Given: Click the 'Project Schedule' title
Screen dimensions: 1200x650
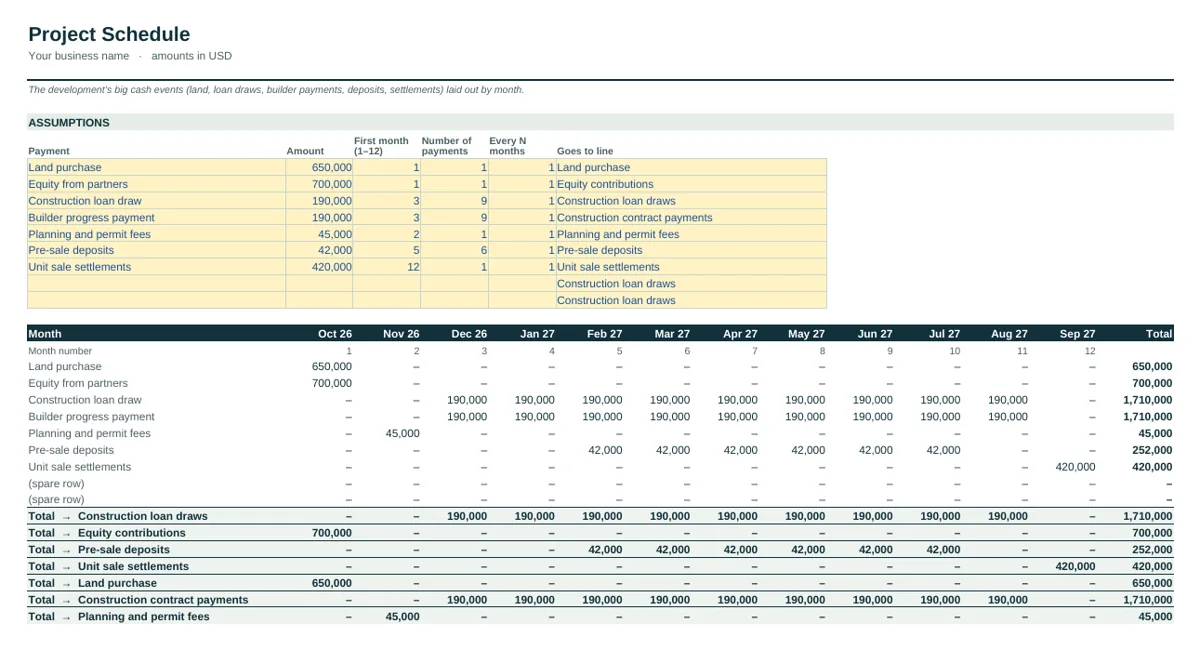Looking at the screenshot, I should pos(109,34).
